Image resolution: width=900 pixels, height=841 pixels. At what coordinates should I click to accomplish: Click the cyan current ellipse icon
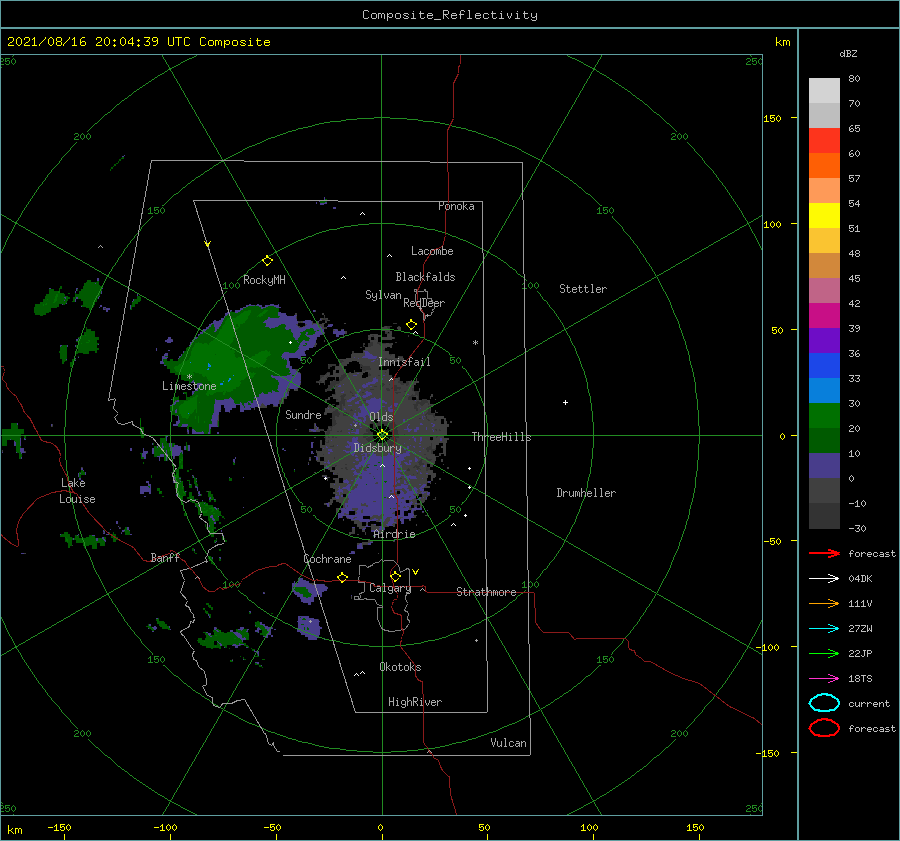[824, 703]
